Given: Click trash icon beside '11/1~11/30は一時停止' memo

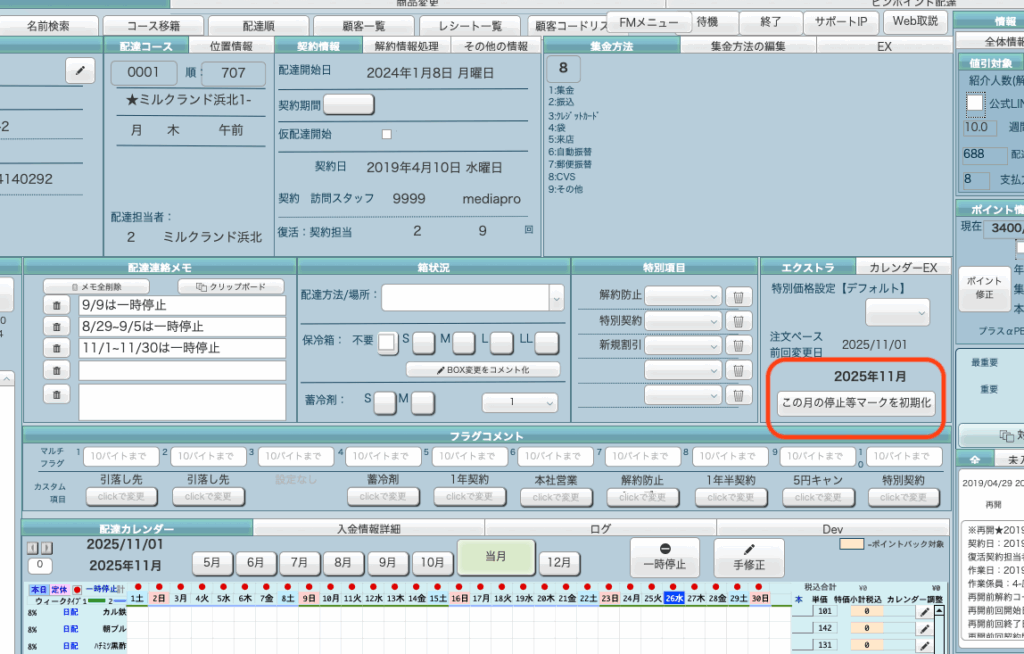Looking at the screenshot, I should click(57, 348).
